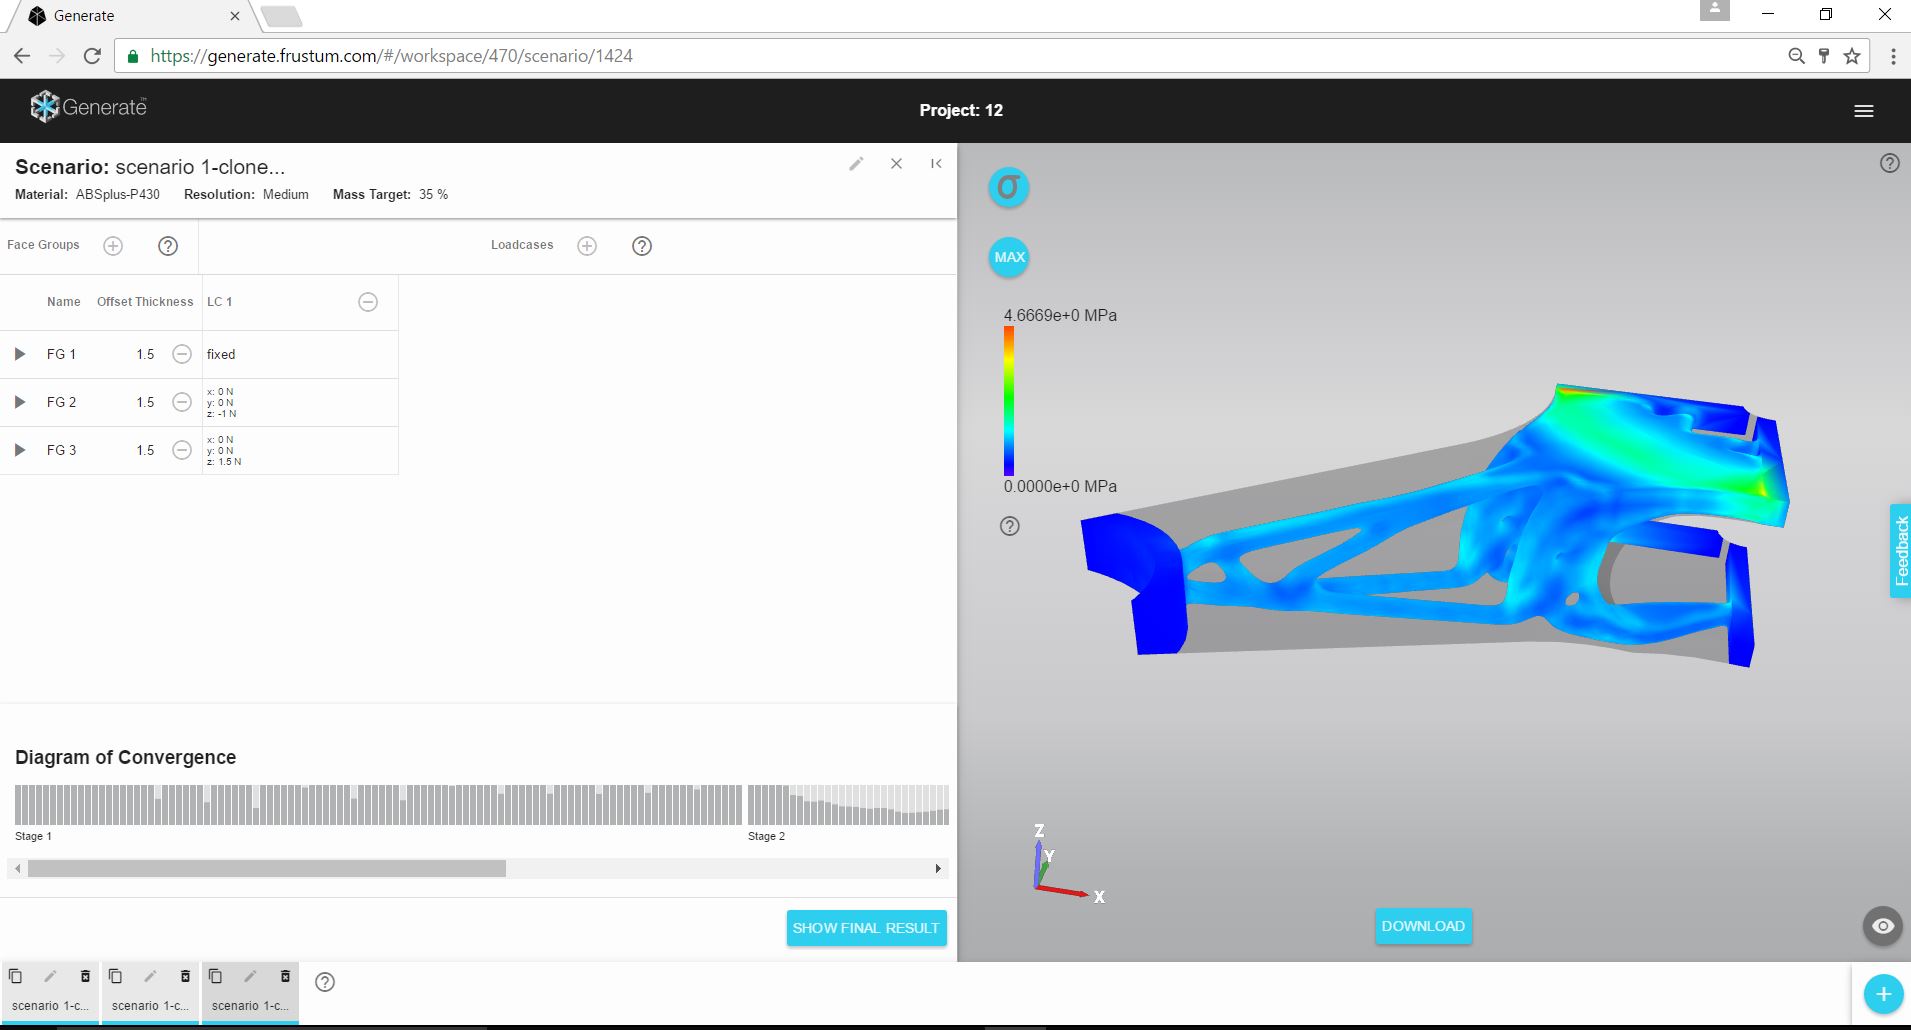Click the 3D stress model view
This screenshot has height=1030, width=1911.
(x=1435, y=525)
